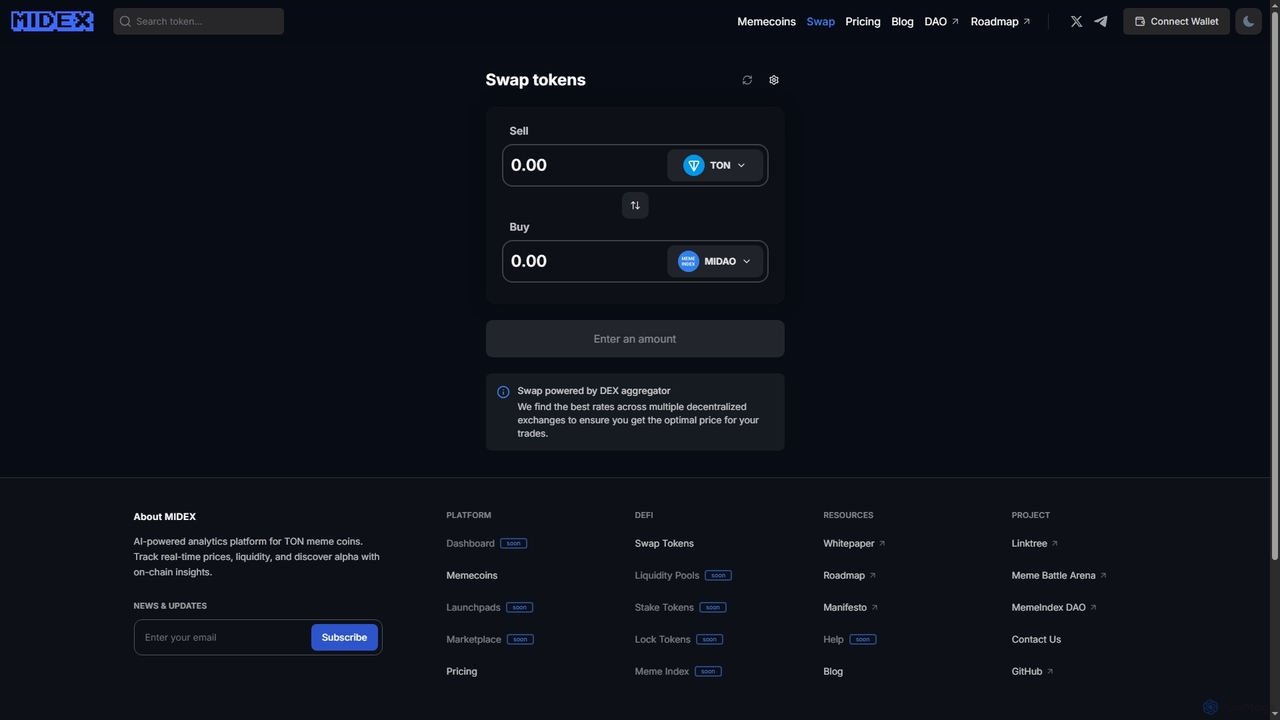1280x720 pixels.
Task: Click the info icon in aggregator notice
Action: point(503,392)
